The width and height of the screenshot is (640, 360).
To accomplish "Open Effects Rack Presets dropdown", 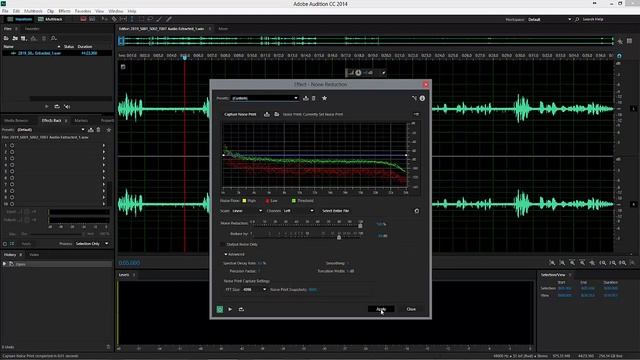I will click(x=51, y=130).
